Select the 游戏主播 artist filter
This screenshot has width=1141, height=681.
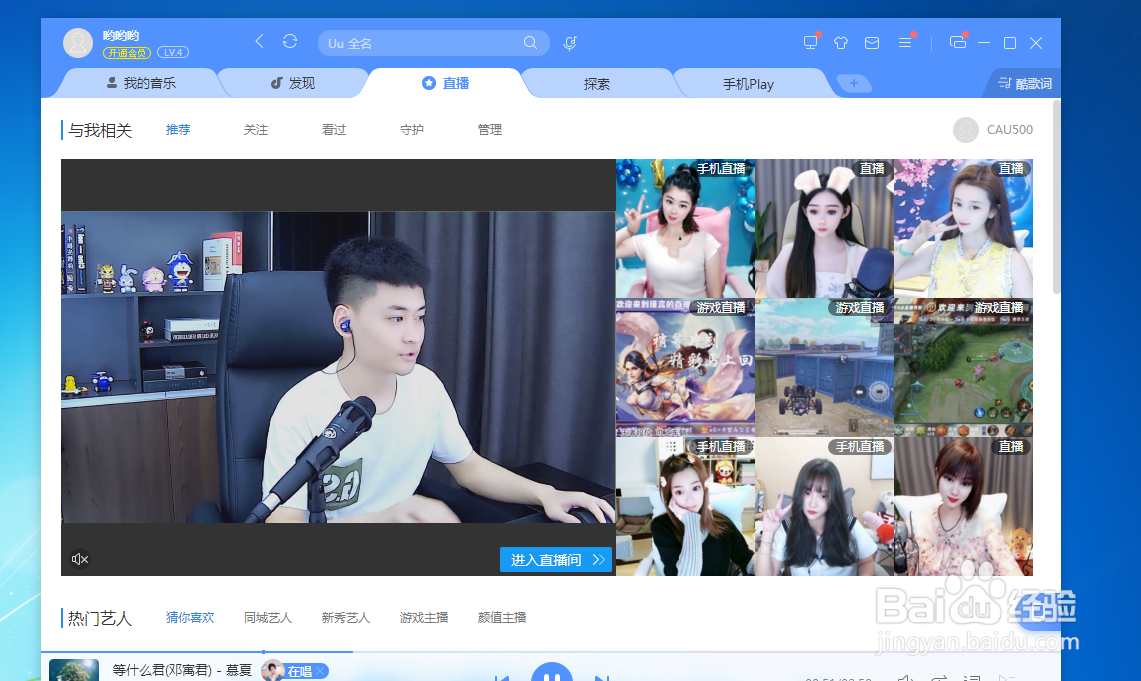(424, 617)
